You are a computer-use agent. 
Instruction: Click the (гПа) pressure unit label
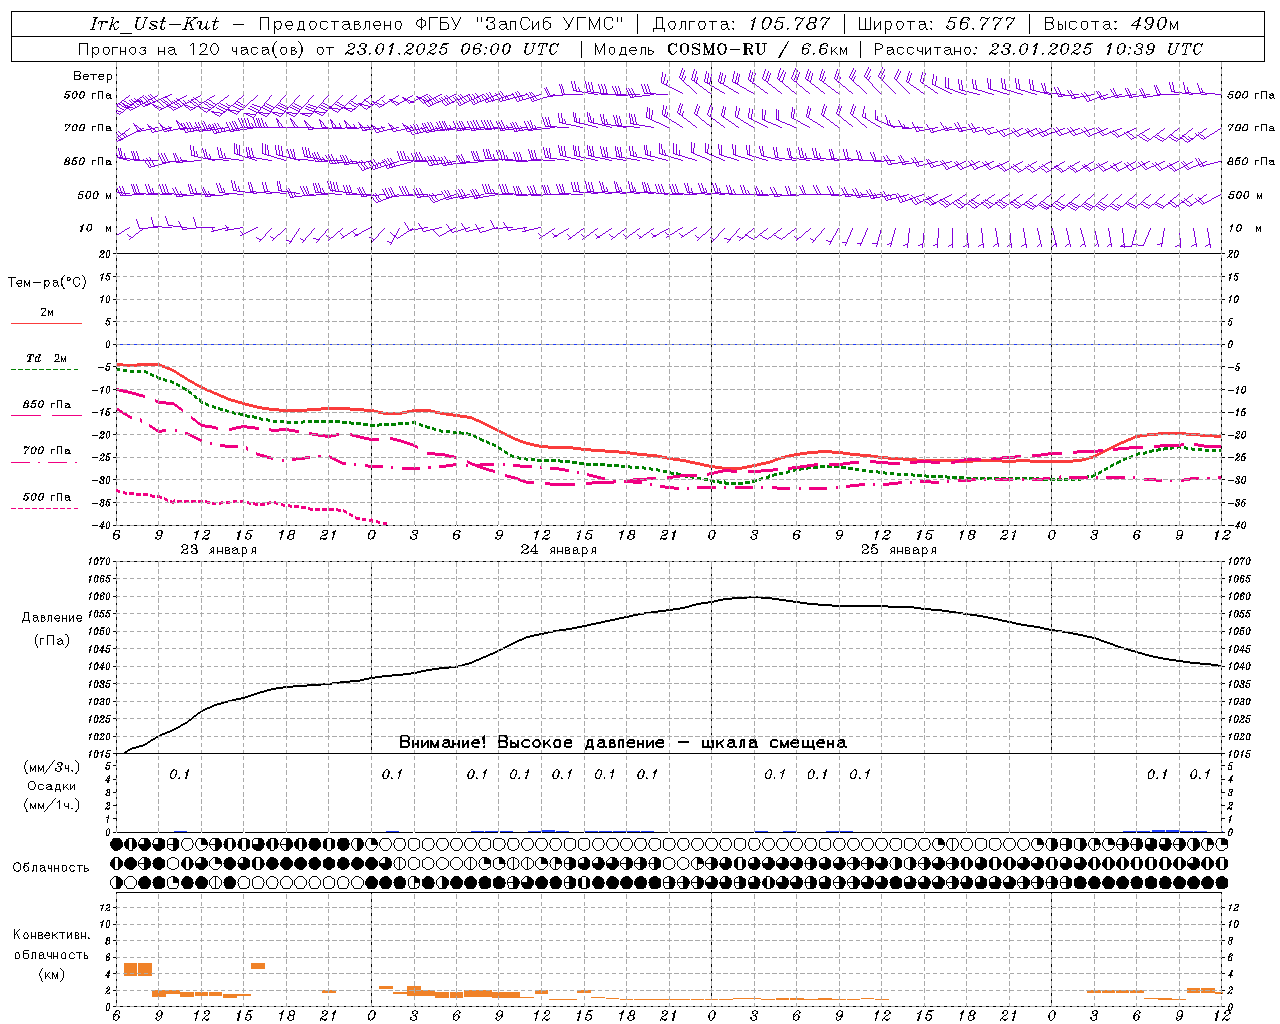(x=52, y=641)
